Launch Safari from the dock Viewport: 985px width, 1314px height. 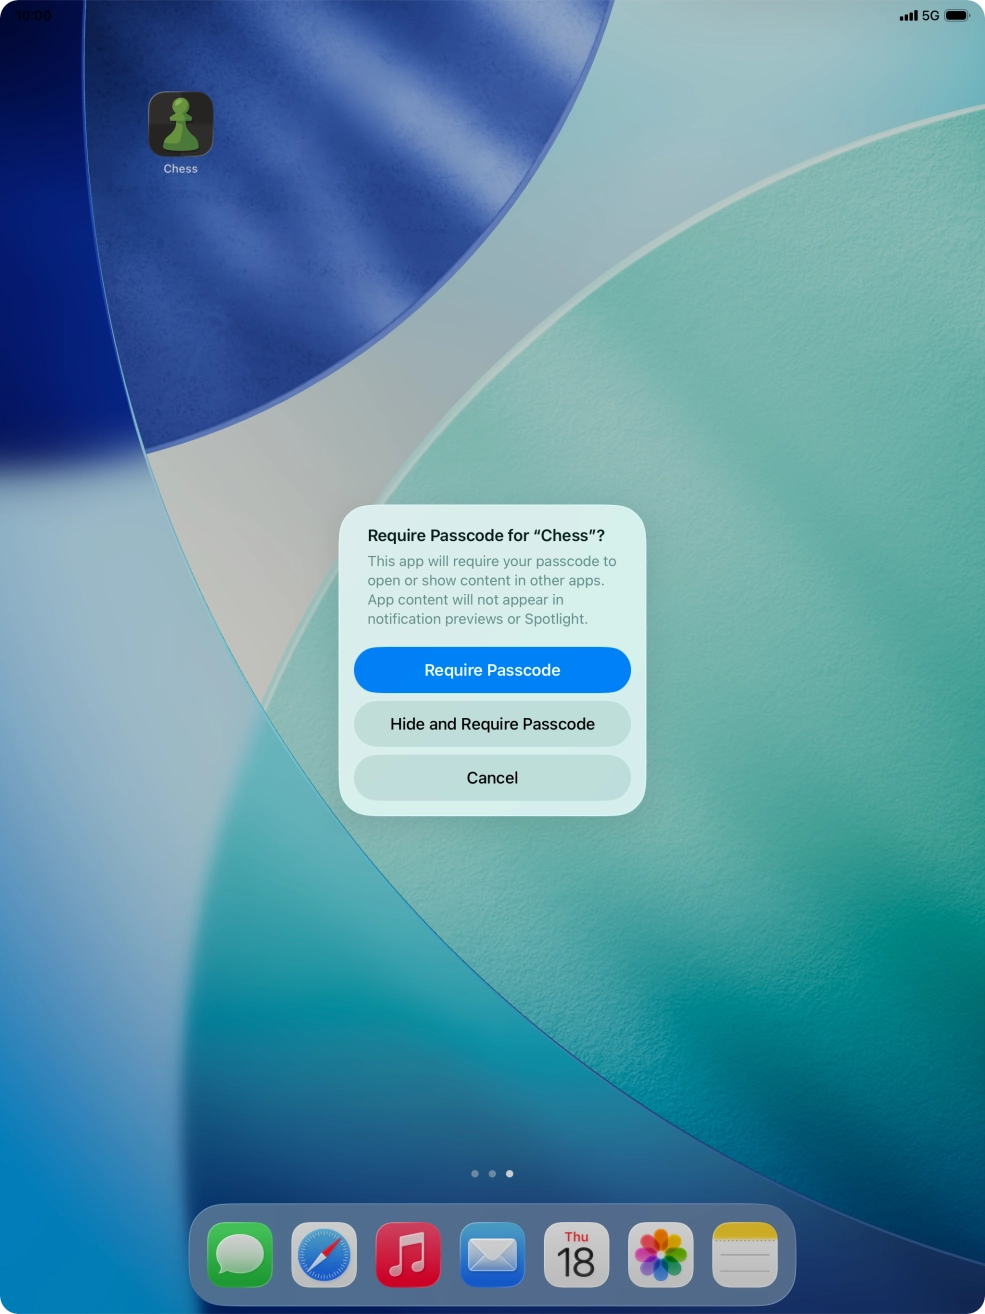(x=323, y=1254)
